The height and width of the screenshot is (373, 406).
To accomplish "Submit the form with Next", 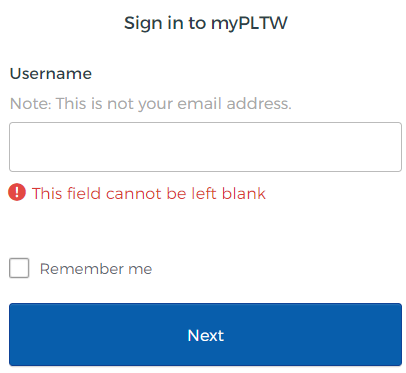I will click(x=205, y=335).
